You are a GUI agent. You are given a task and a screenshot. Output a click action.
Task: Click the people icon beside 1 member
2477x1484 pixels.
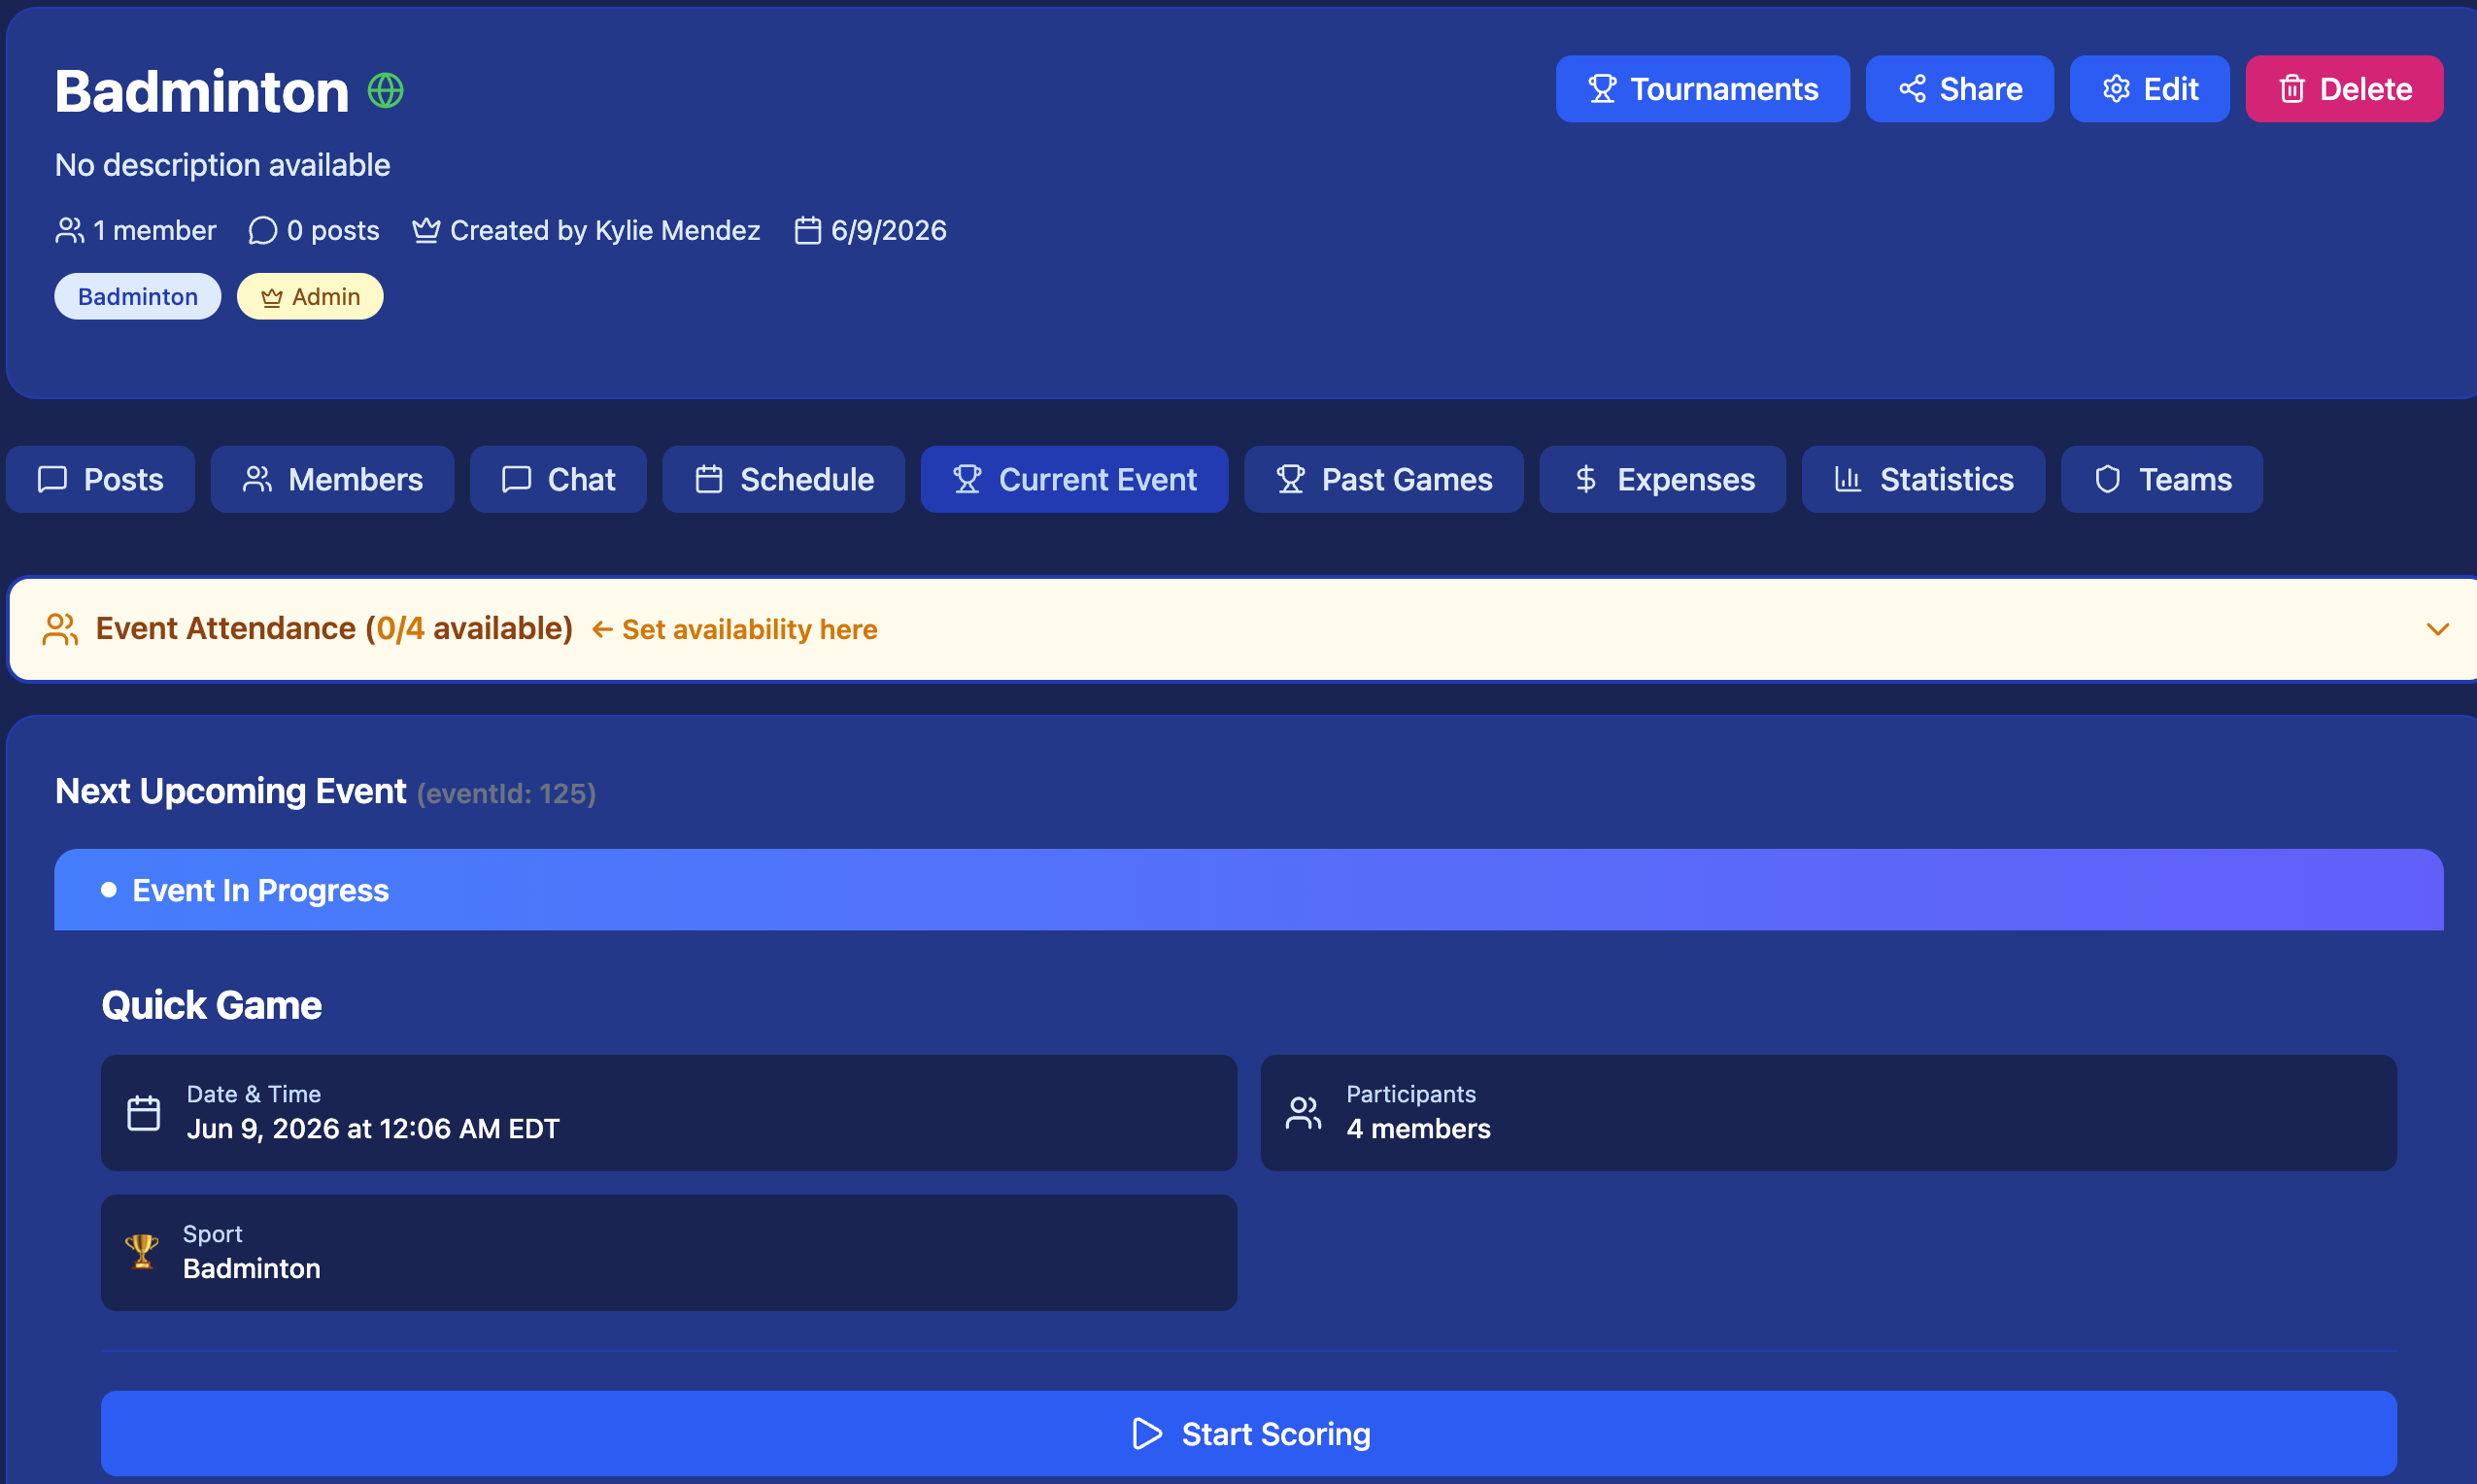coord(69,230)
